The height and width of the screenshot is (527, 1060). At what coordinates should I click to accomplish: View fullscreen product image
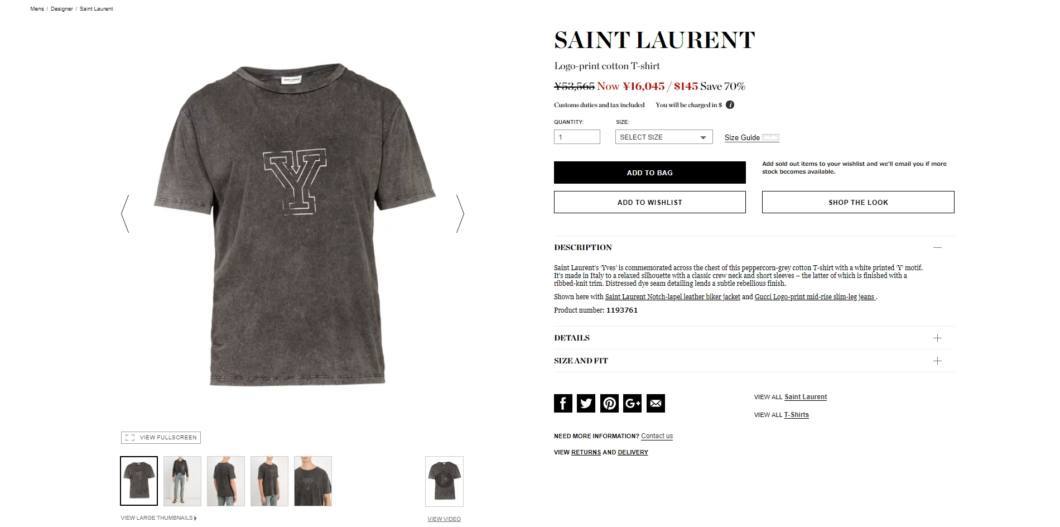(x=161, y=438)
